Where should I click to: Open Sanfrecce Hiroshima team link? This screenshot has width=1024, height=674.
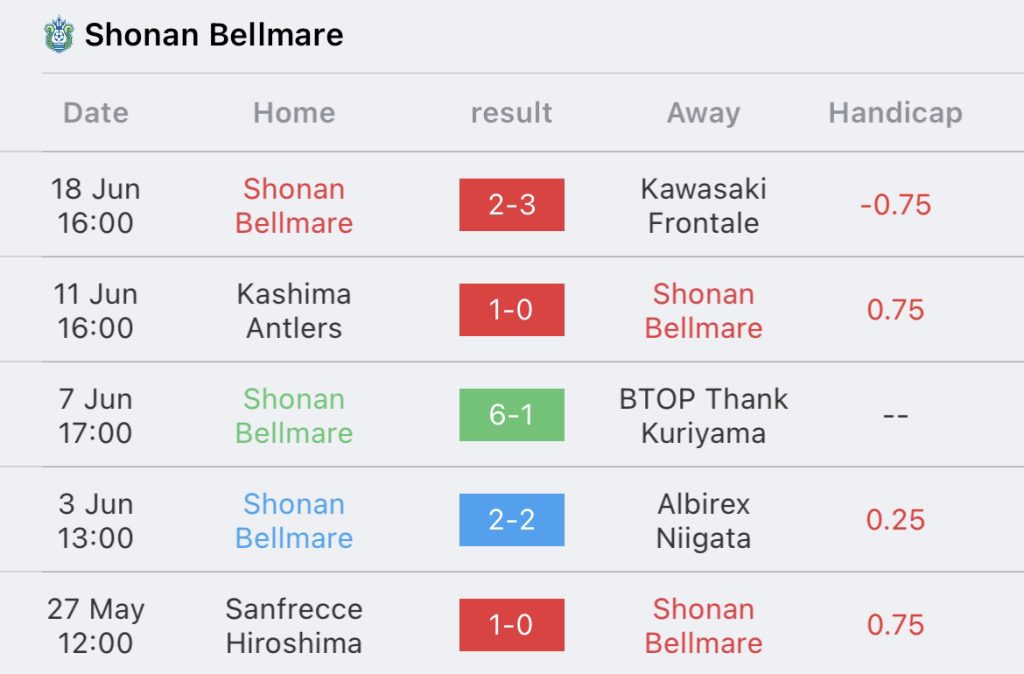coord(294,626)
